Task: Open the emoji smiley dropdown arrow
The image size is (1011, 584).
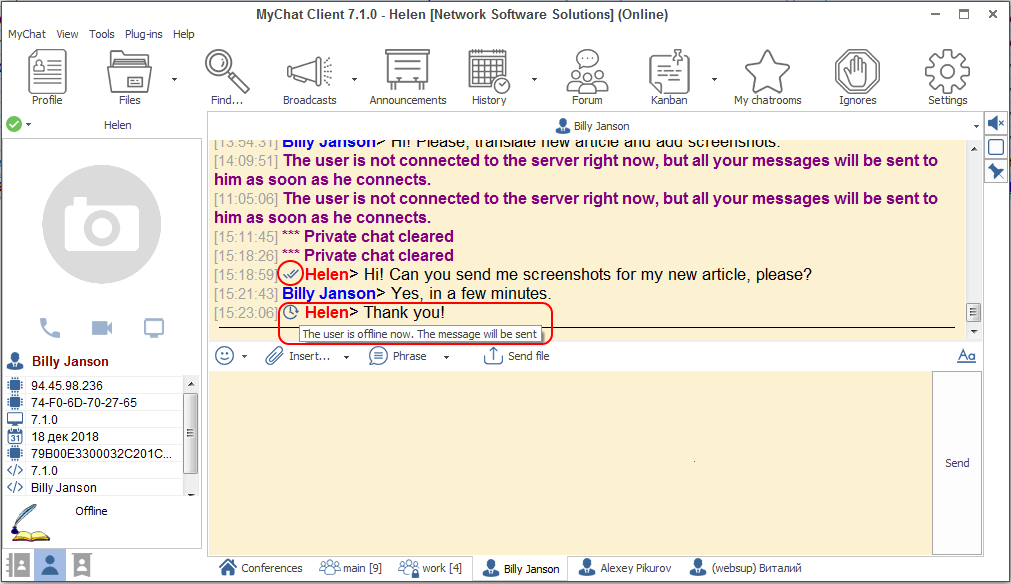Action: [245, 357]
